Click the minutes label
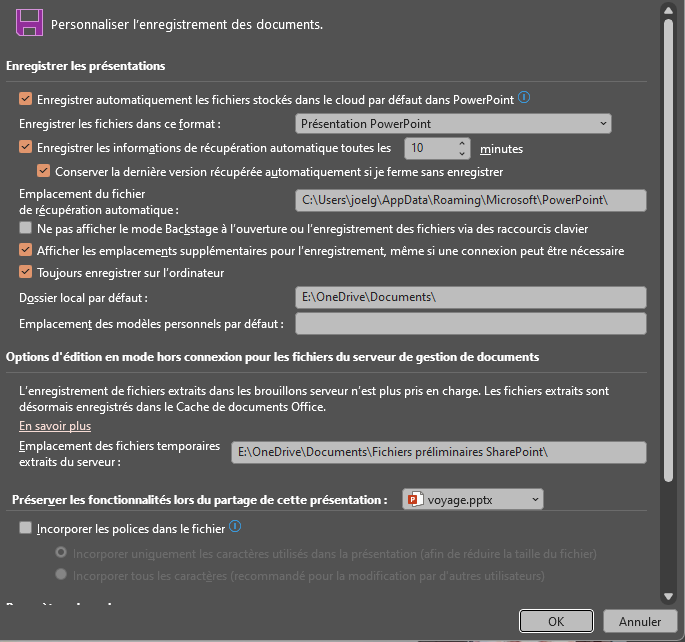 tap(502, 149)
